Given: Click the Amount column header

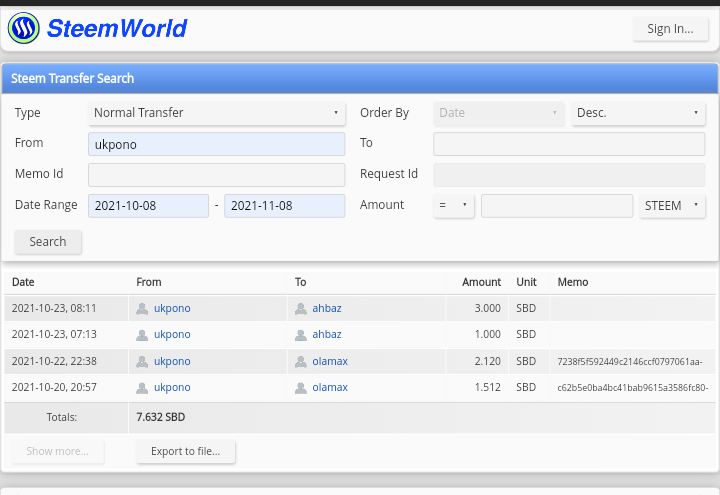Looking at the screenshot, I should tap(481, 282).
